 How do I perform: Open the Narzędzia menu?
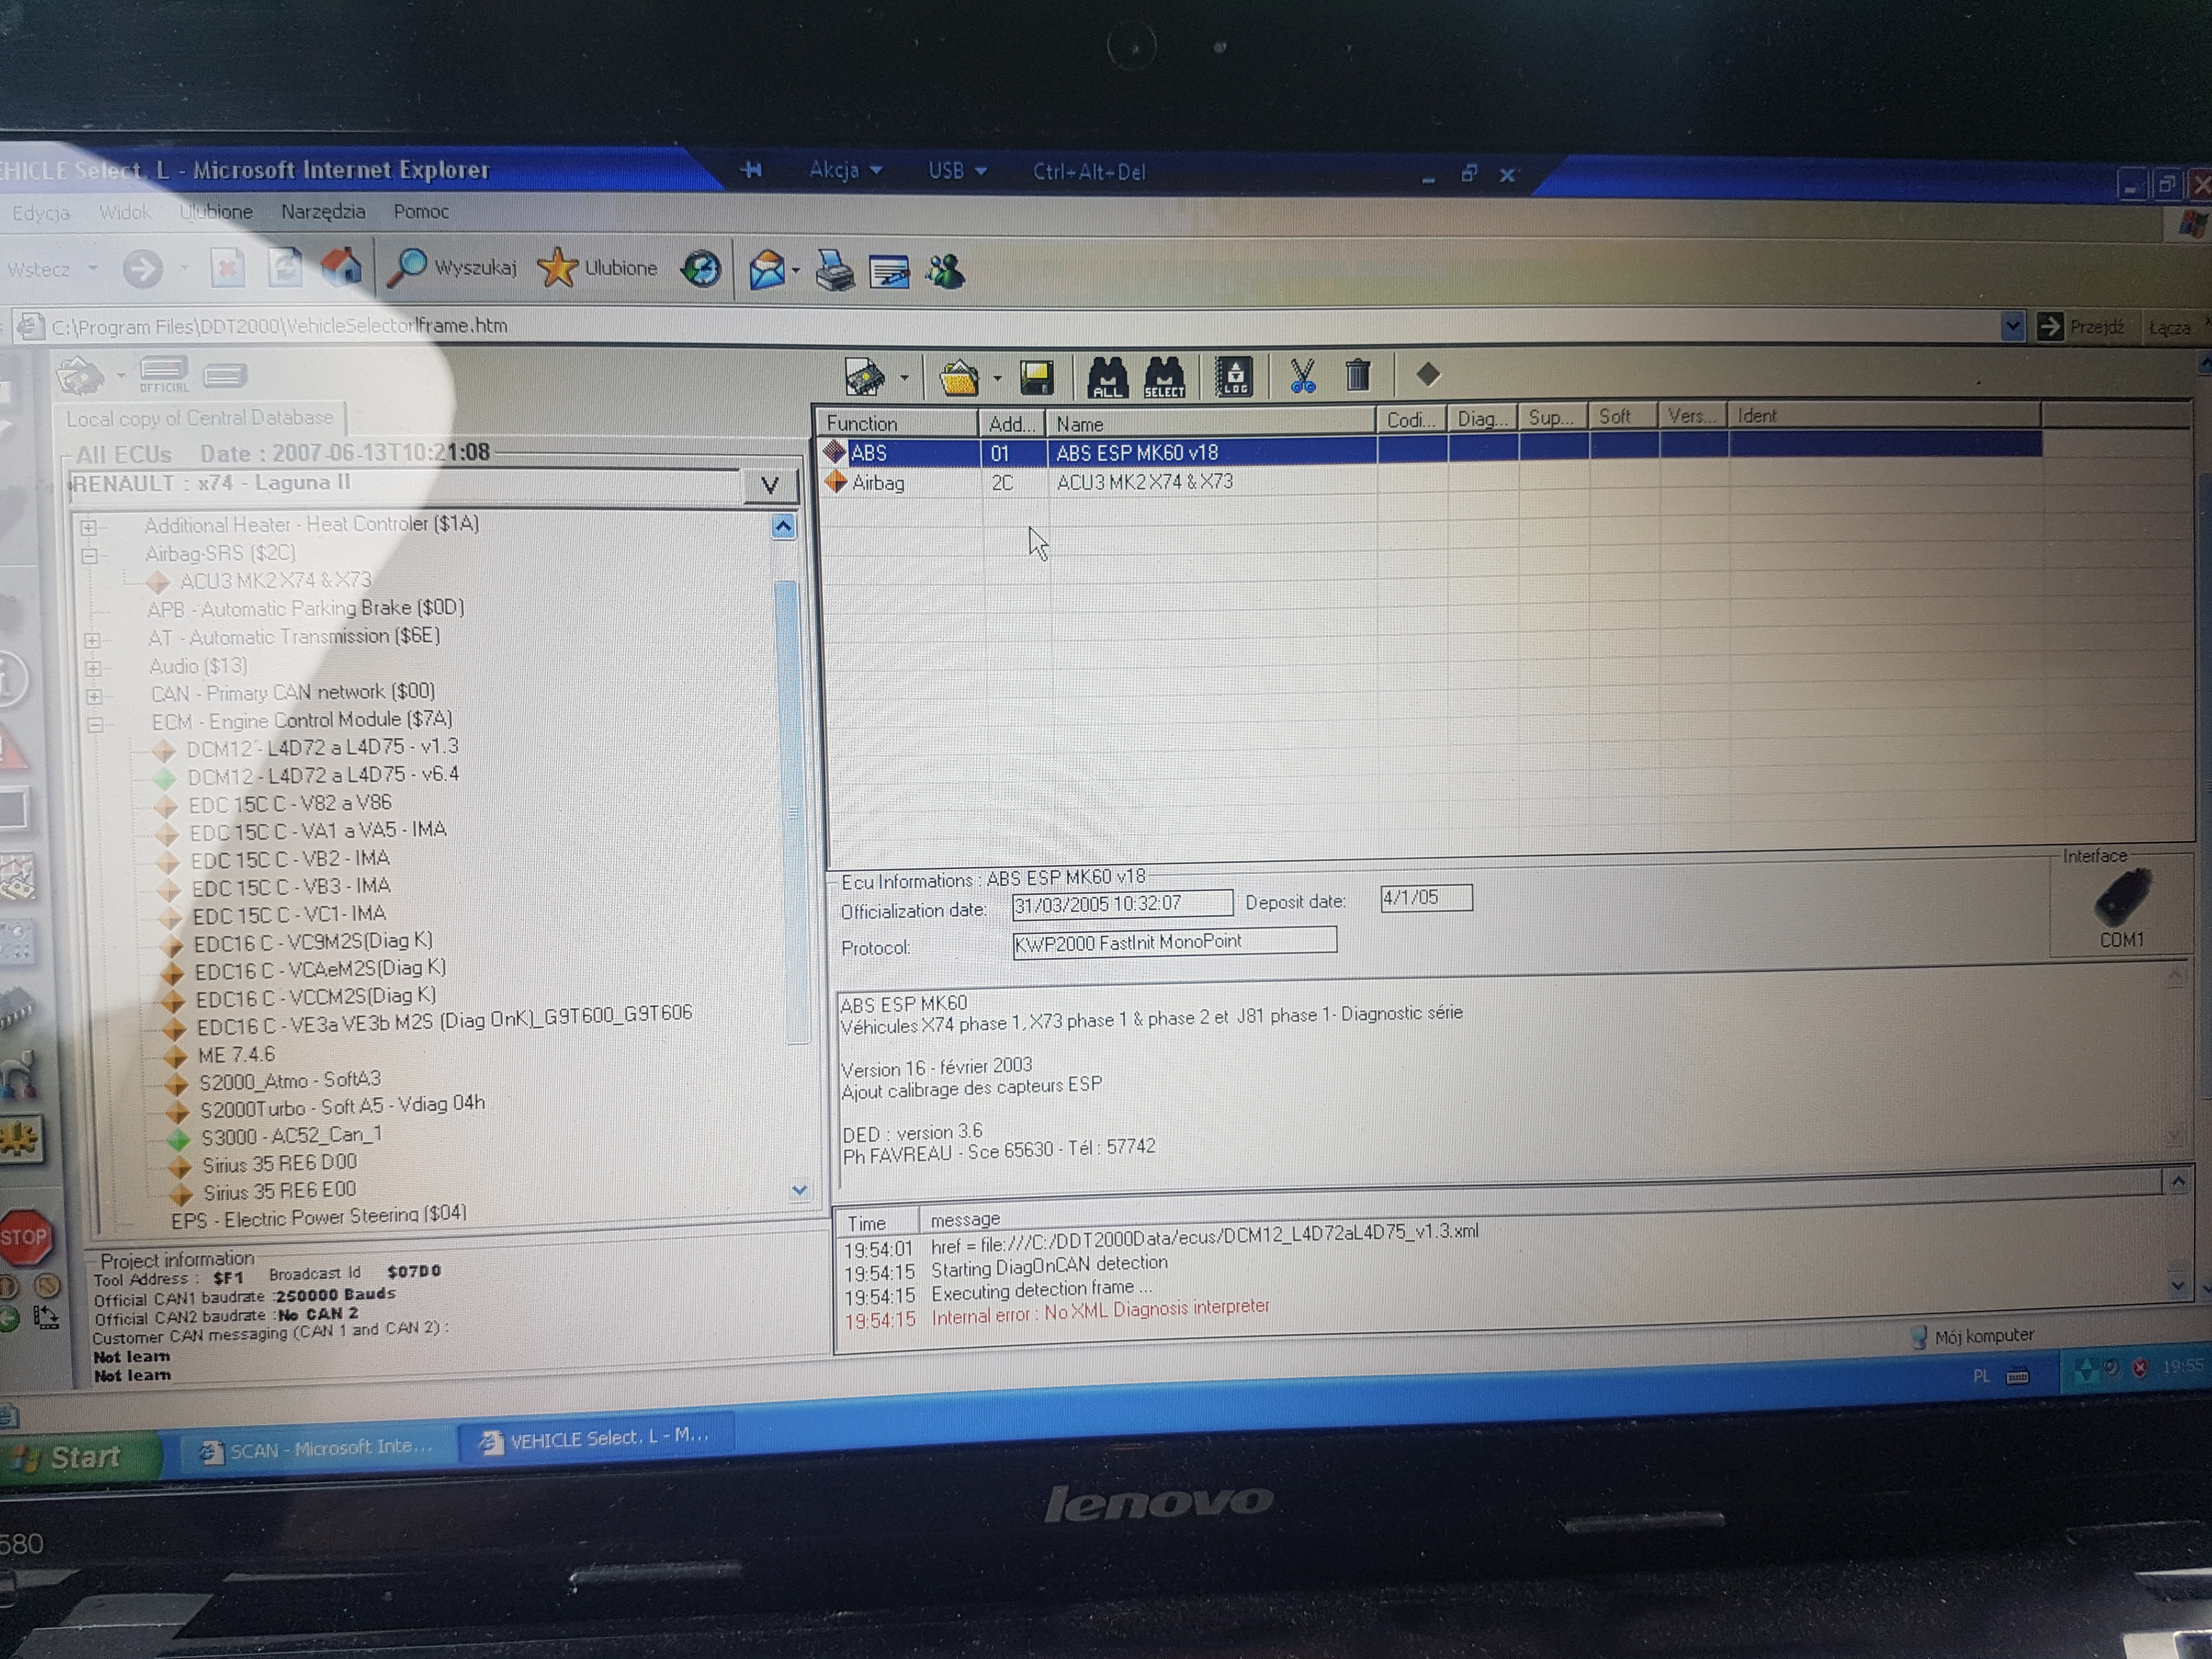tap(322, 212)
